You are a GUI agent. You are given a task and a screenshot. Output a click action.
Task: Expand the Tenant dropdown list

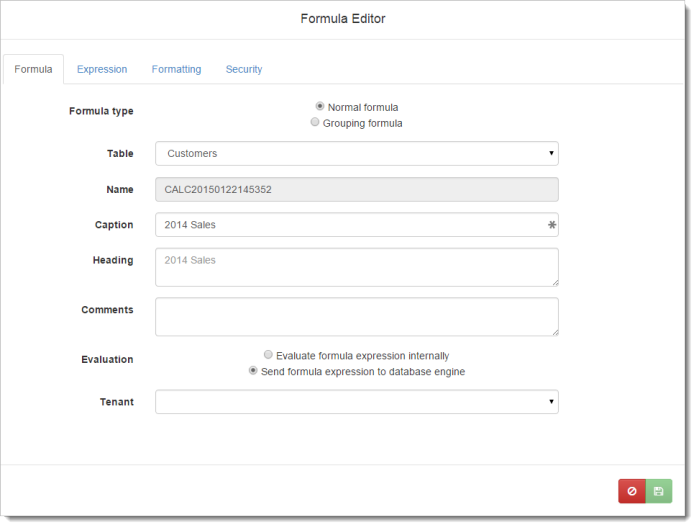pyautogui.click(x=356, y=402)
